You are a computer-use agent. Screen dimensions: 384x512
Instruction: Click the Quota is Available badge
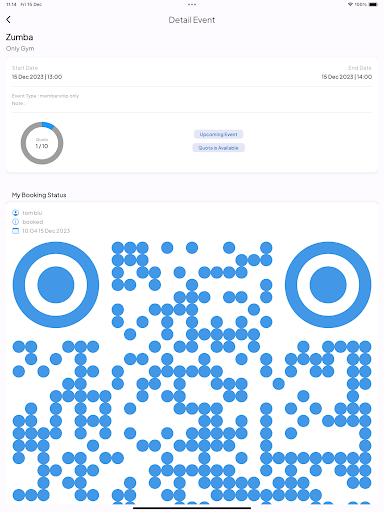pyautogui.click(x=219, y=148)
